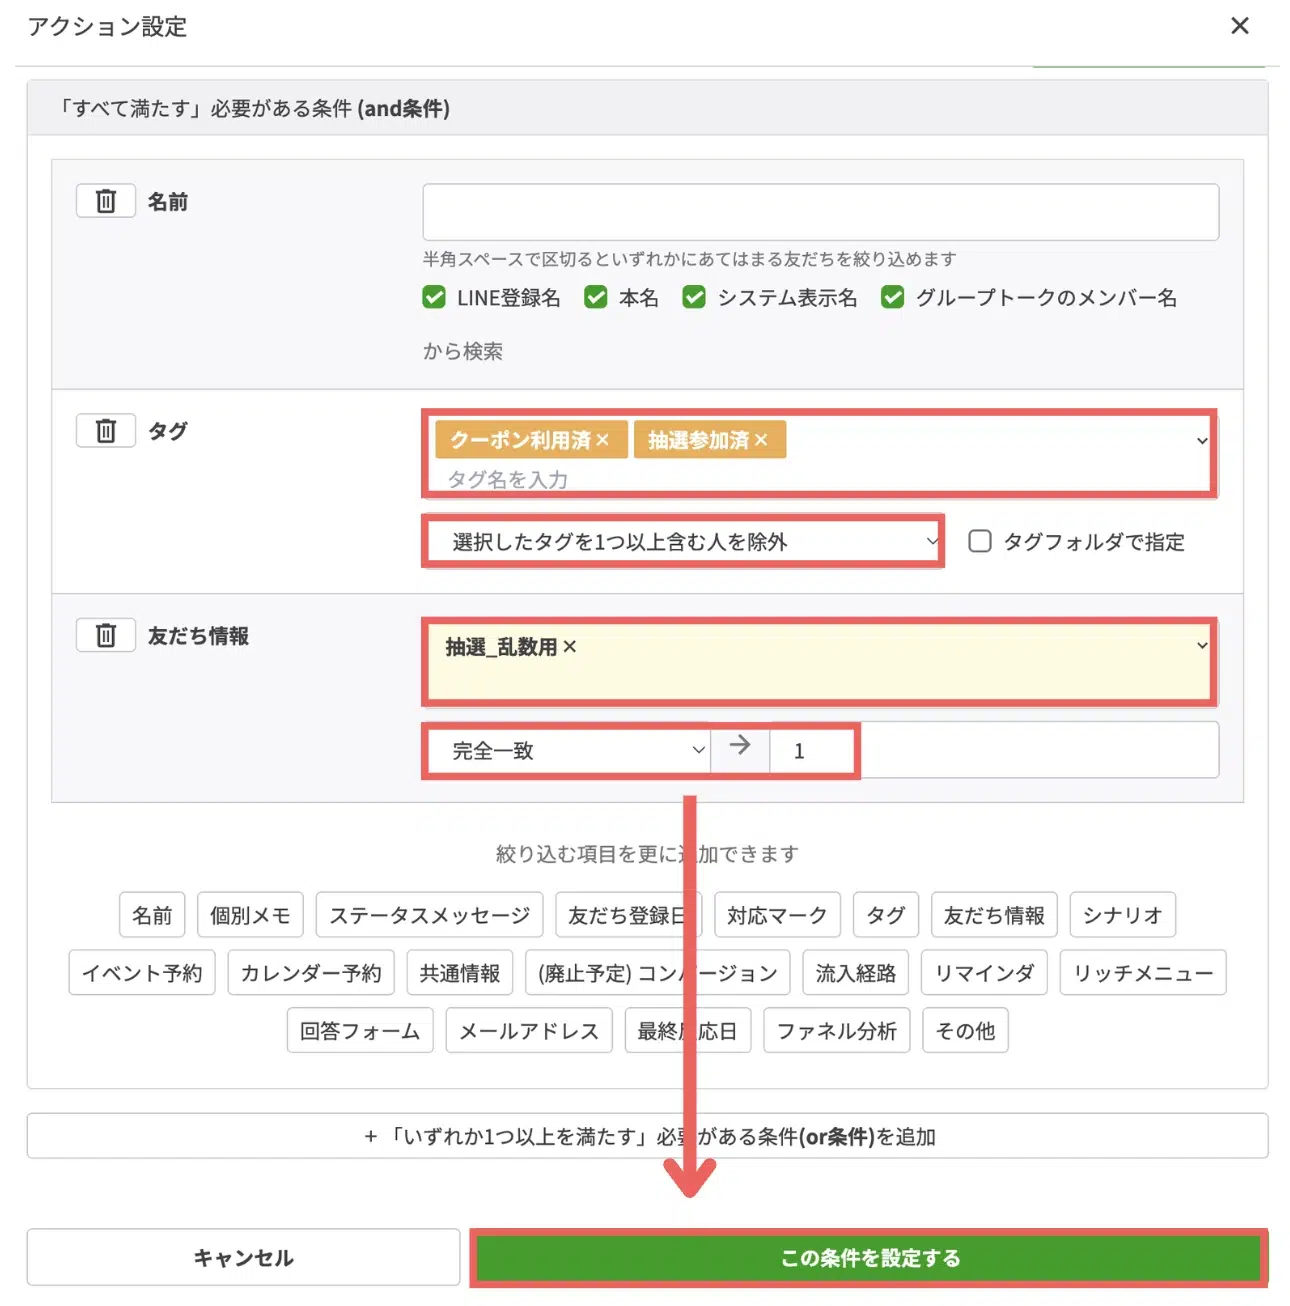
Task: Remove the 抽選_乱数用 selection
Action: pyautogui.click(x=570, y=647)
